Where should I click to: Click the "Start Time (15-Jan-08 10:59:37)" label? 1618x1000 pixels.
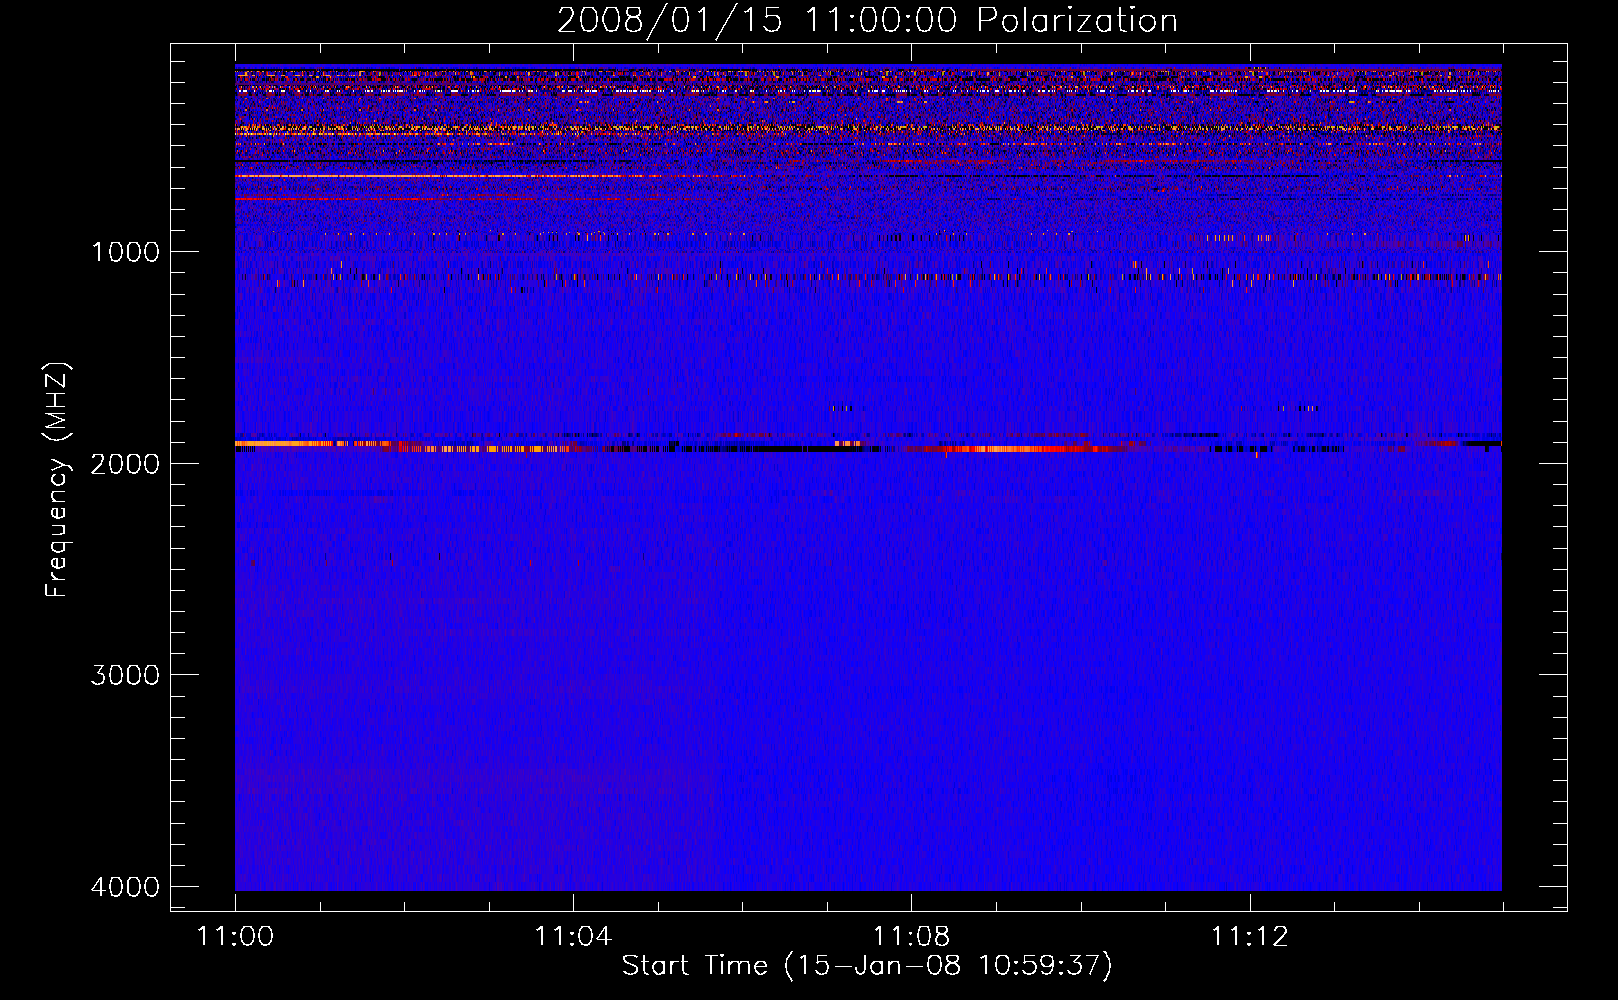click(x=867, y=966)
